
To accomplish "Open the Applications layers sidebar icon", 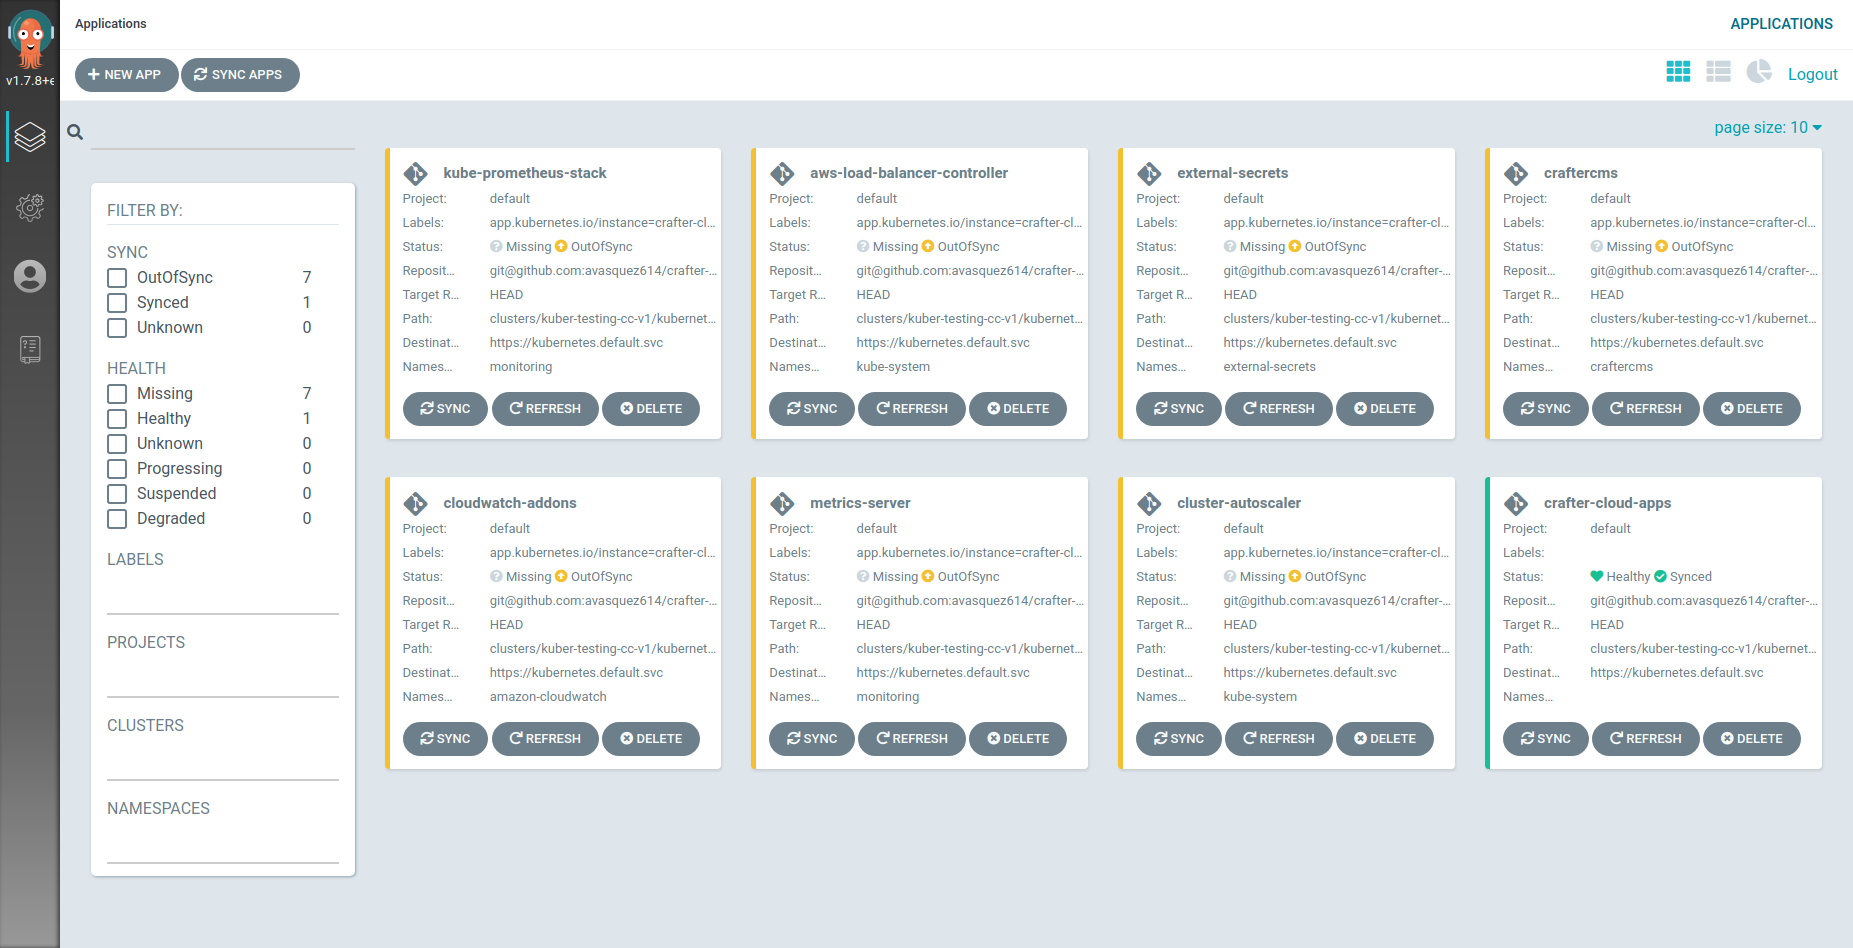I will (30, 136).
